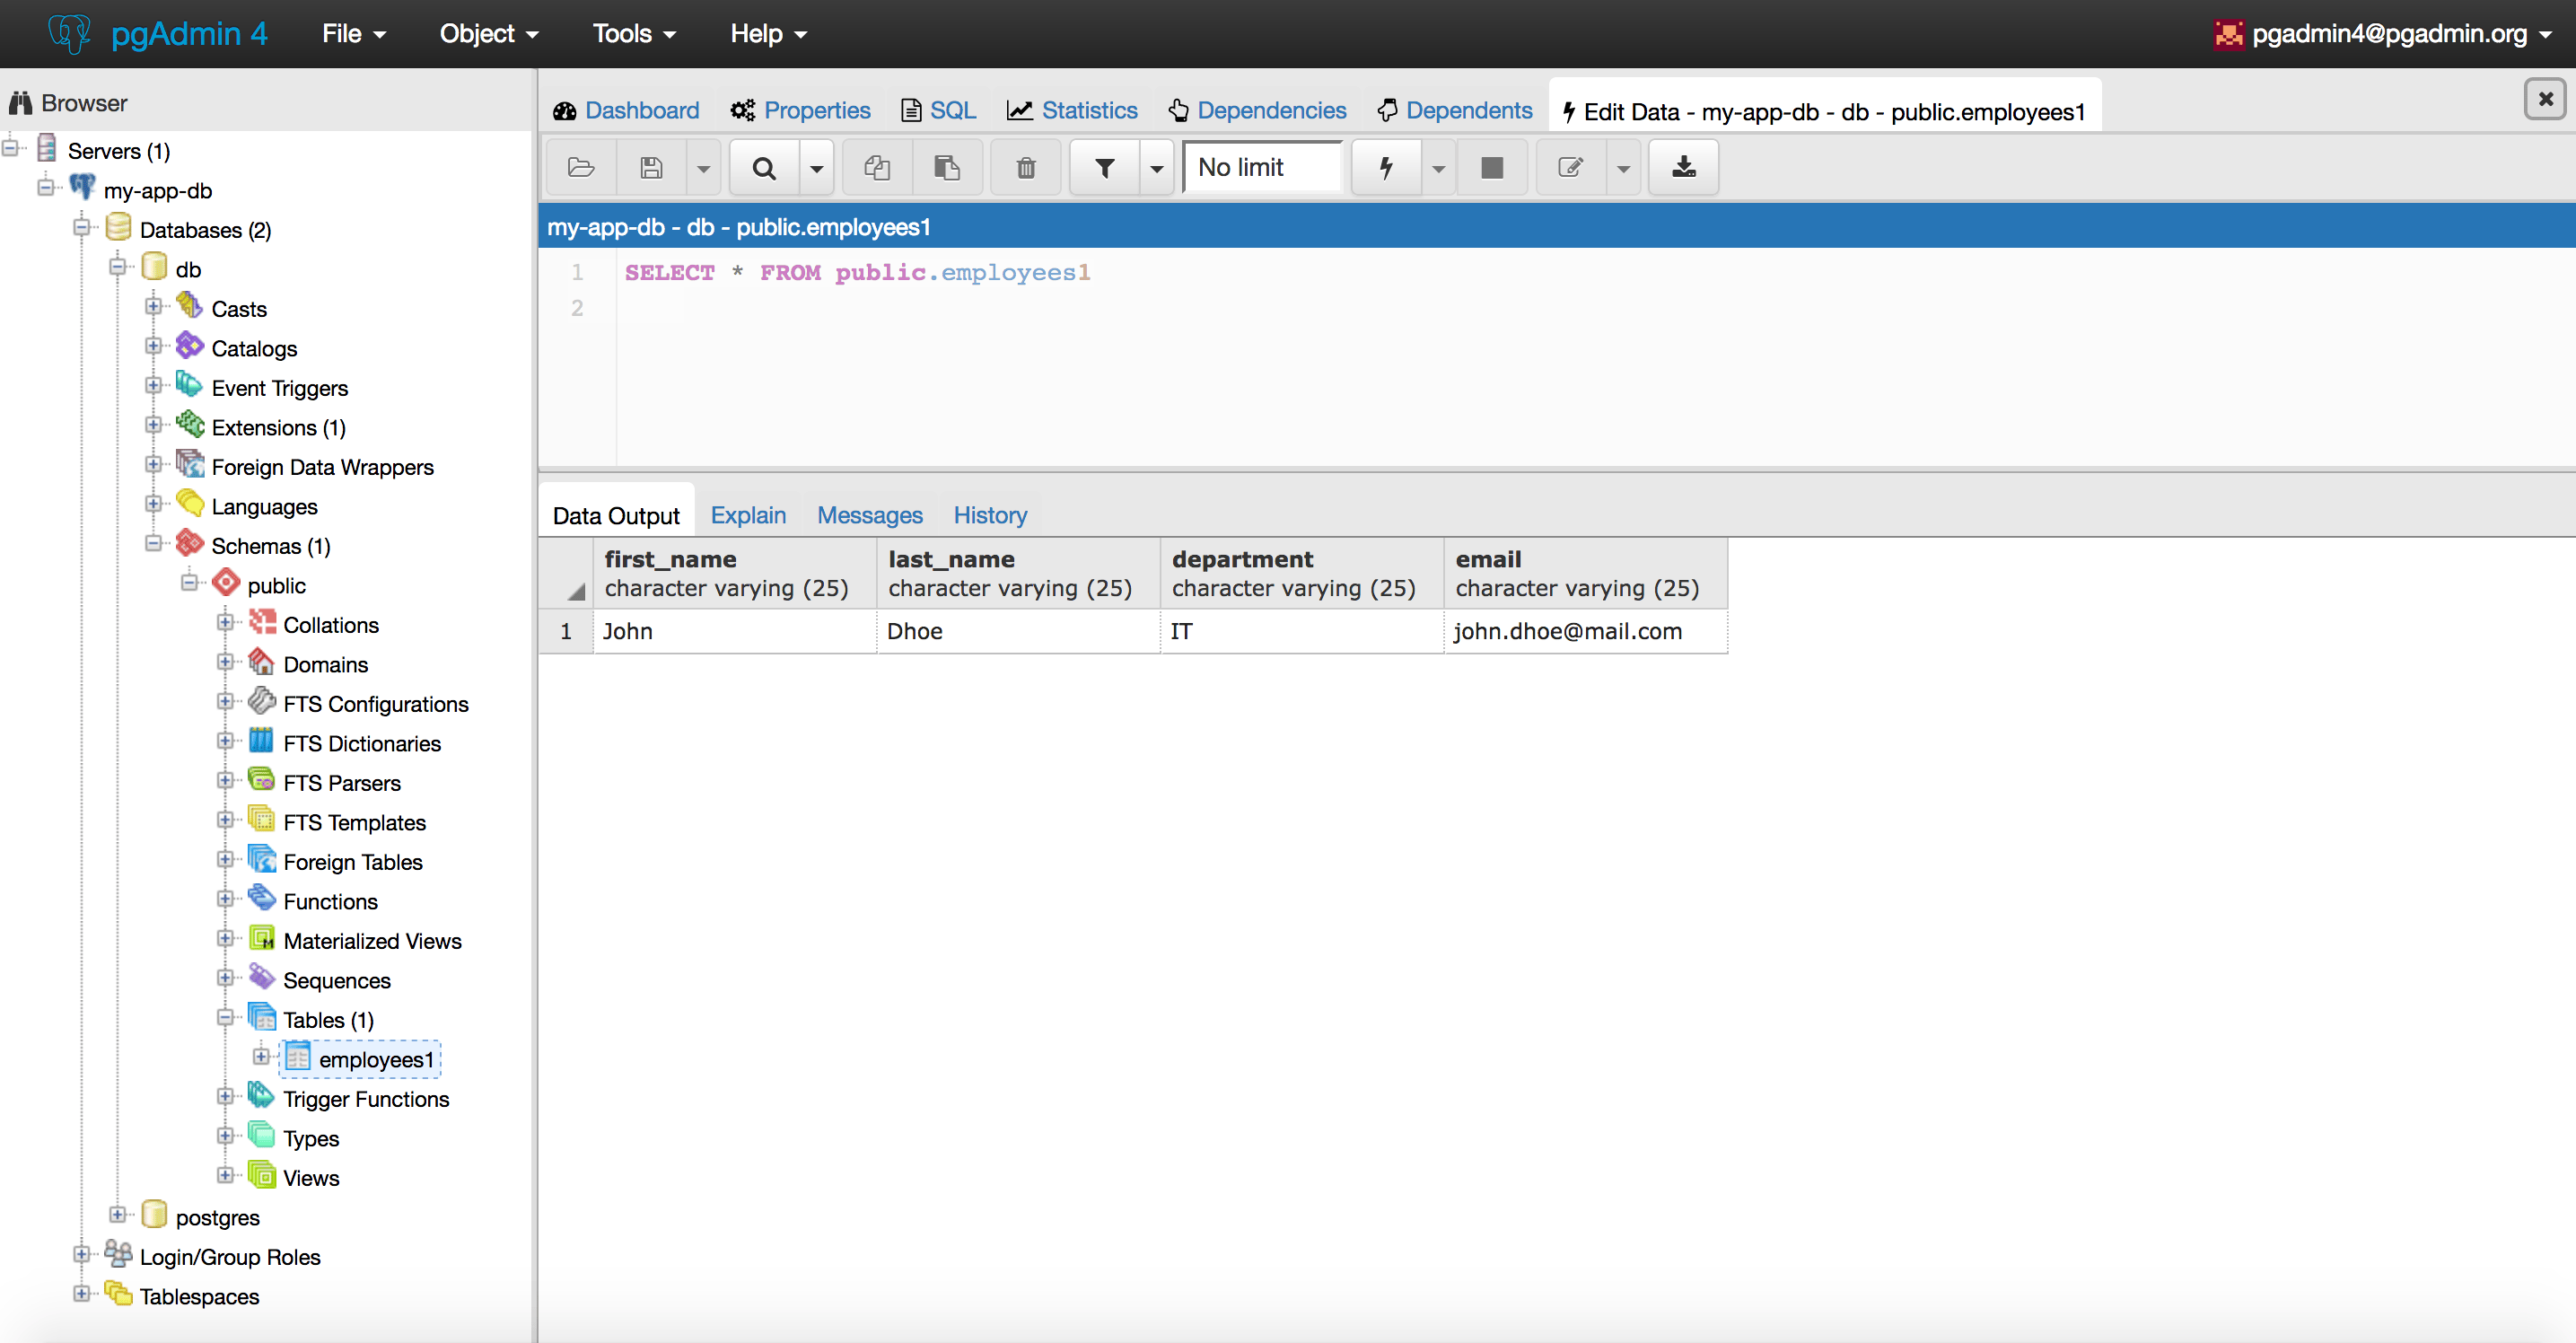Collapse the Databases tree node
The height and width of the screenshot is (1343, 2576).
pos(82,227)
